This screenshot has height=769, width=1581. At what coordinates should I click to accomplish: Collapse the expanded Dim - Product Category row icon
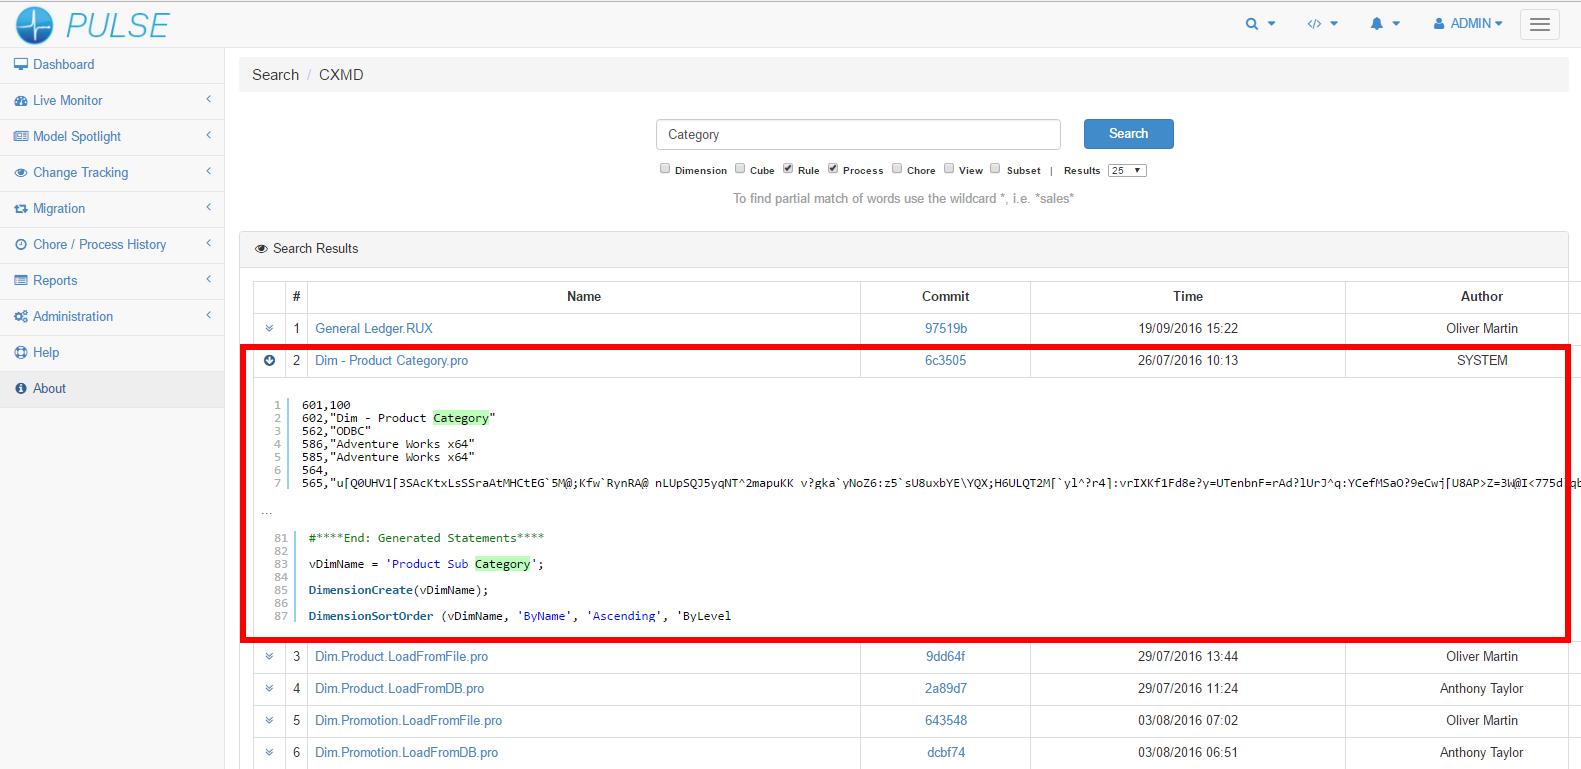pos(269,361)
